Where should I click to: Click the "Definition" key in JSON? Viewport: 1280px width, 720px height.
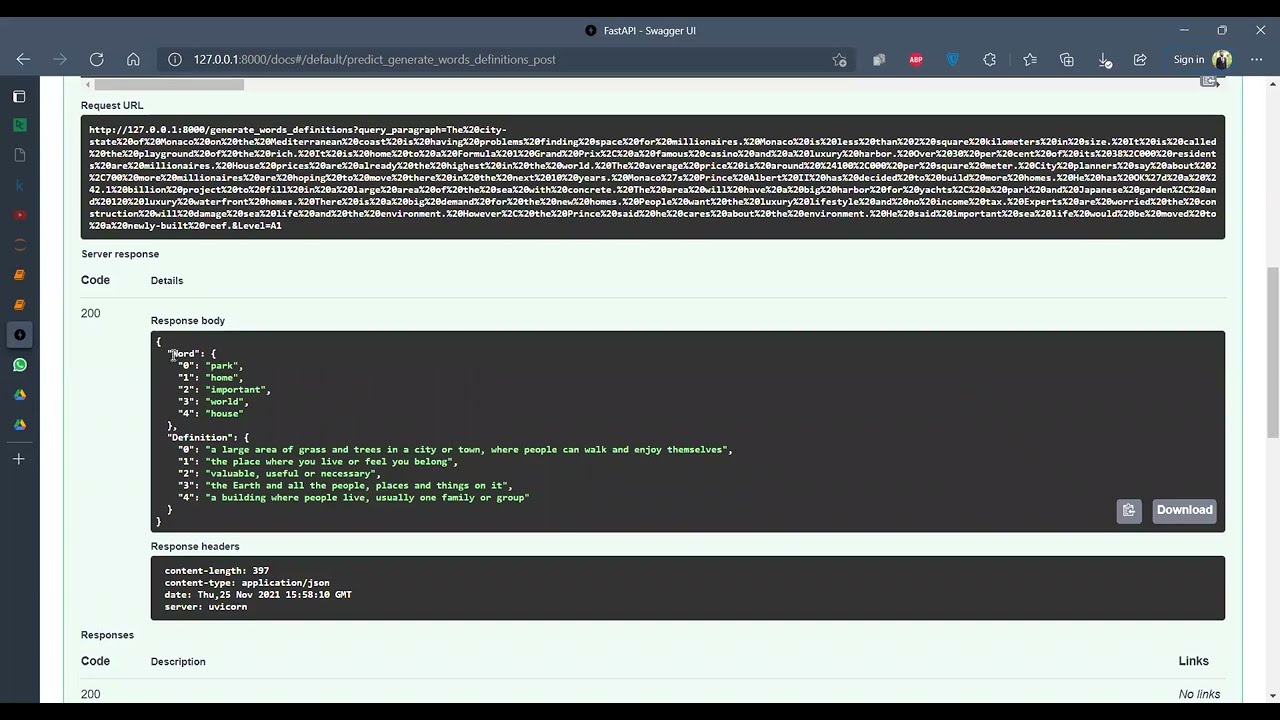(x=201, y=438)
